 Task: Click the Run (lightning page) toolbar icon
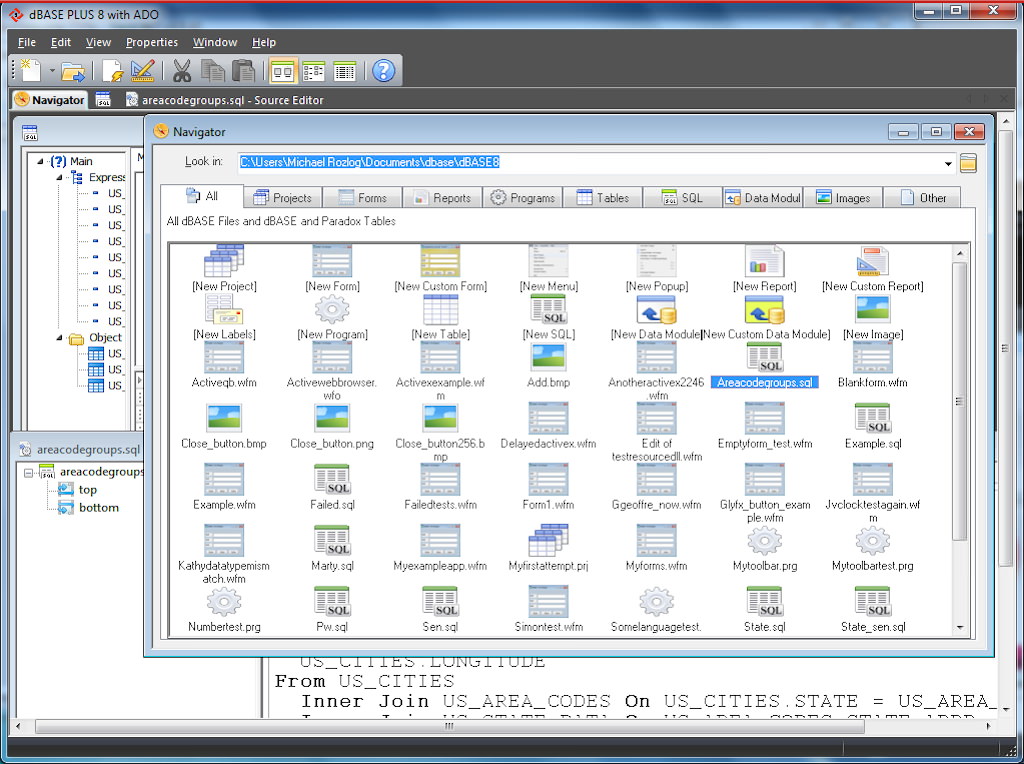(113, 71)
